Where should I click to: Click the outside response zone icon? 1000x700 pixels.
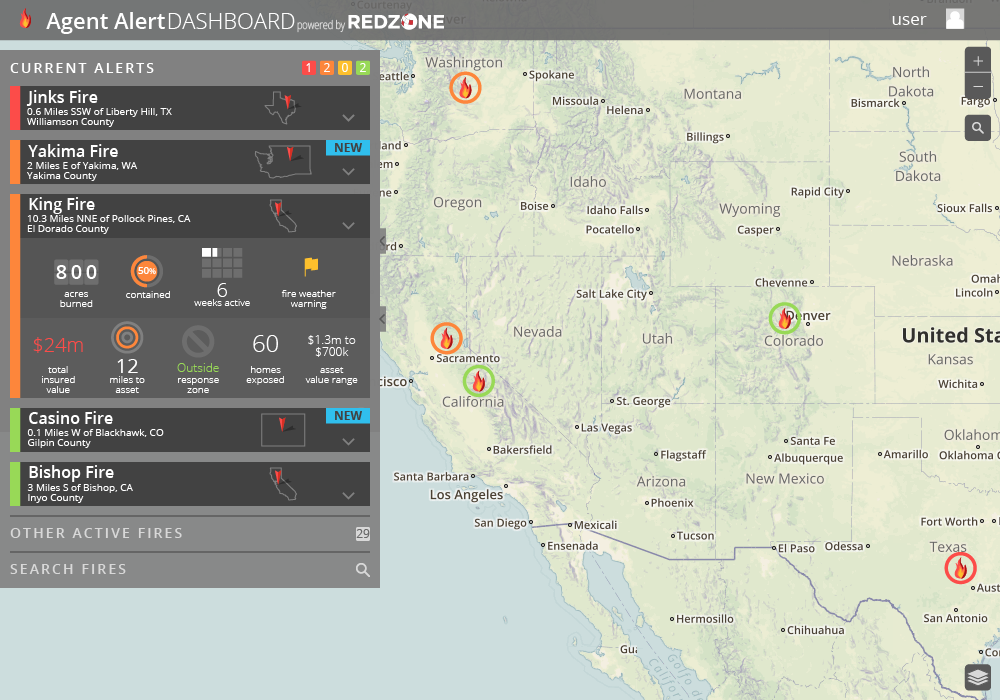pos(198,341)
